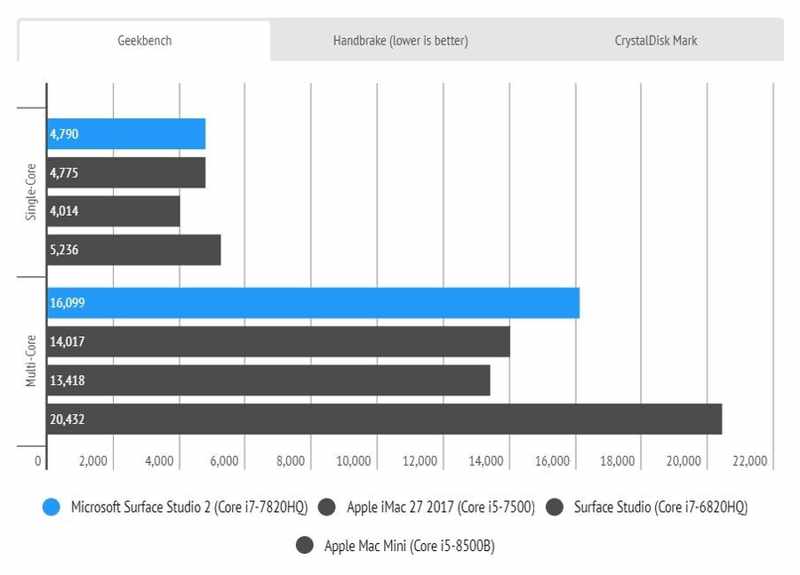The image size is (800, 575).
Task: Click the Apple iMac 27 2017 (Core i5-7500) legend label
Action: [441, 507]
